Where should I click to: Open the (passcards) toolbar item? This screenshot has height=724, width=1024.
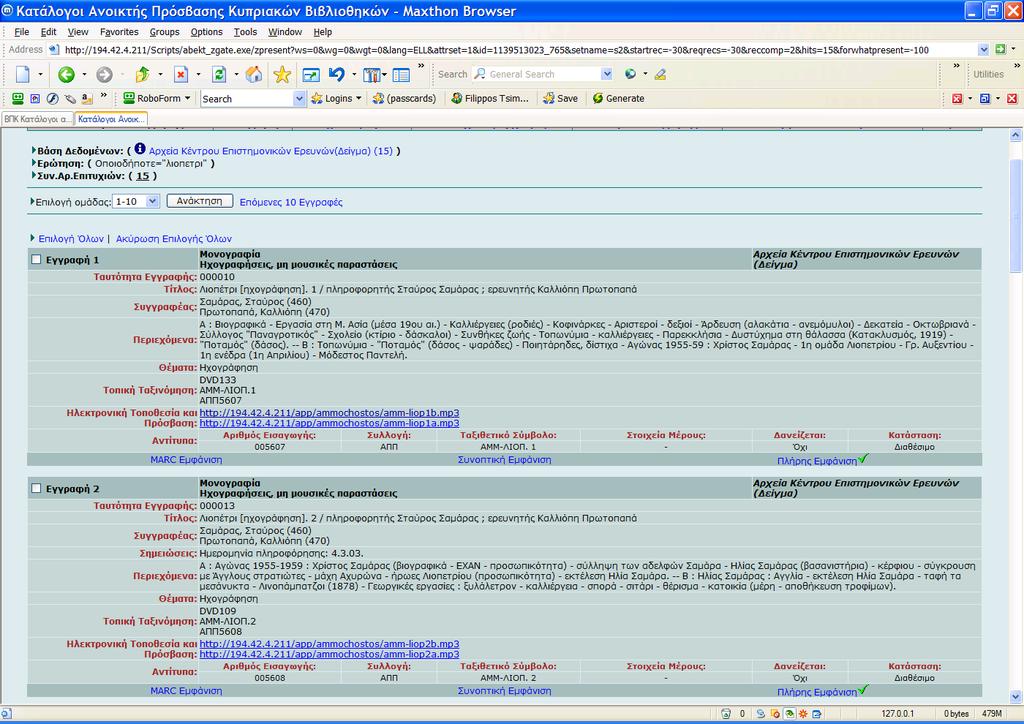coord(404,99)
